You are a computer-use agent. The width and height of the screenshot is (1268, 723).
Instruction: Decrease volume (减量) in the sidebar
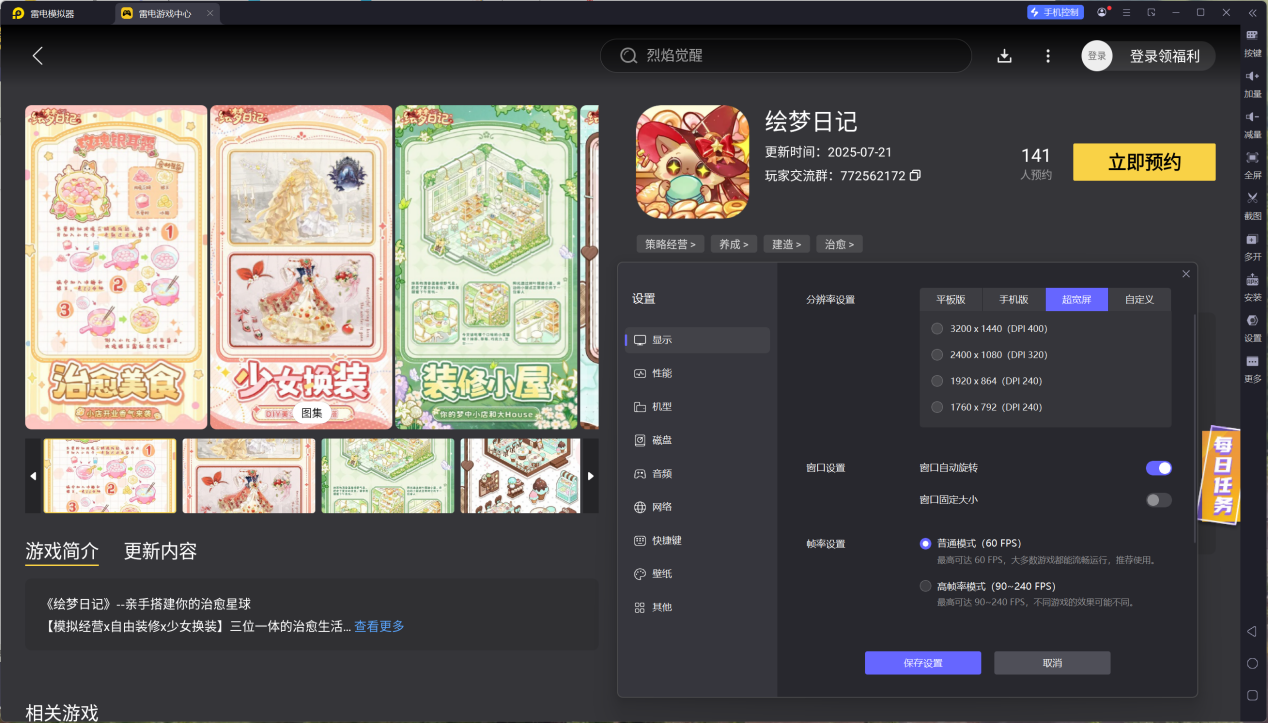(1252, 125)
